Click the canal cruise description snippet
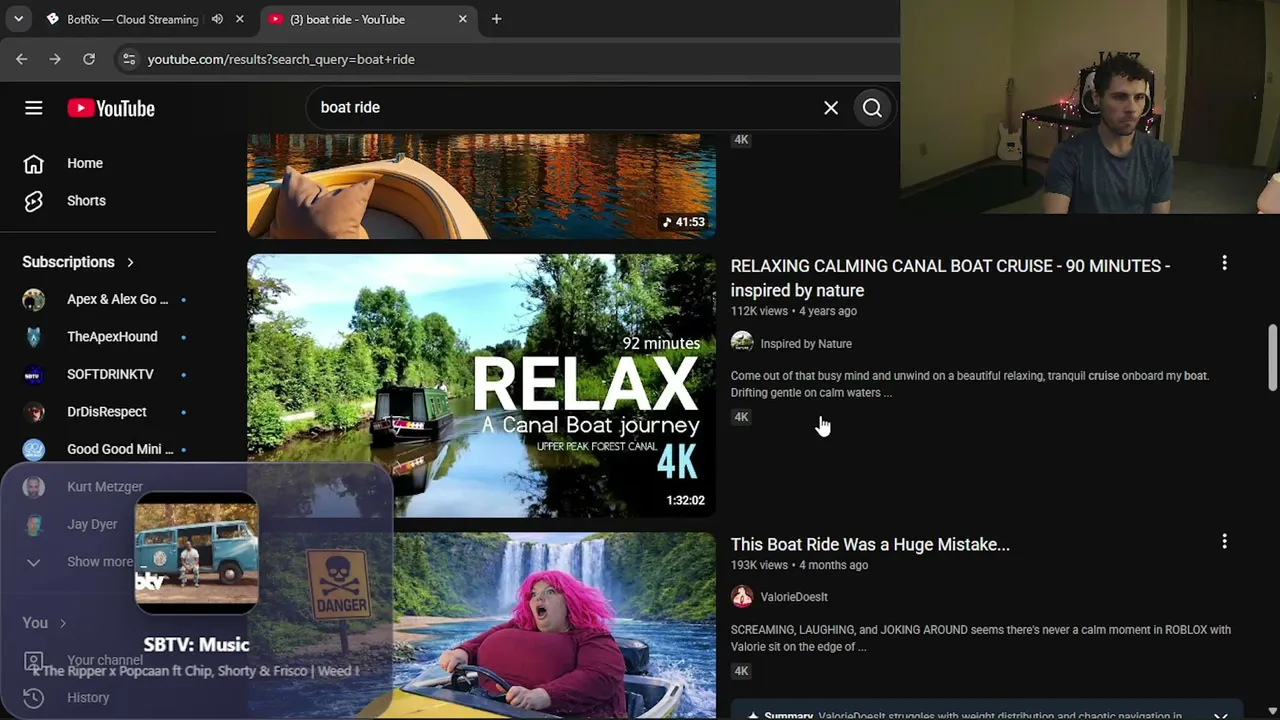The height and width of the screenshot is (720, 1280). [x=970, y=384]
